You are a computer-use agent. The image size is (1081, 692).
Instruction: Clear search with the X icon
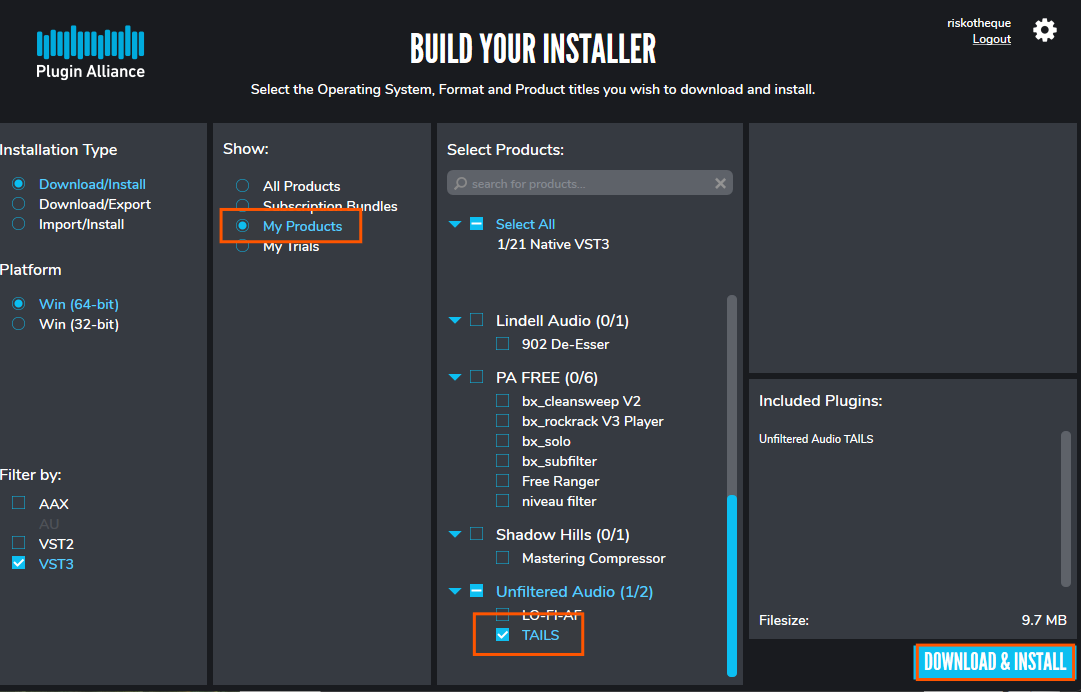click(720, 184)
